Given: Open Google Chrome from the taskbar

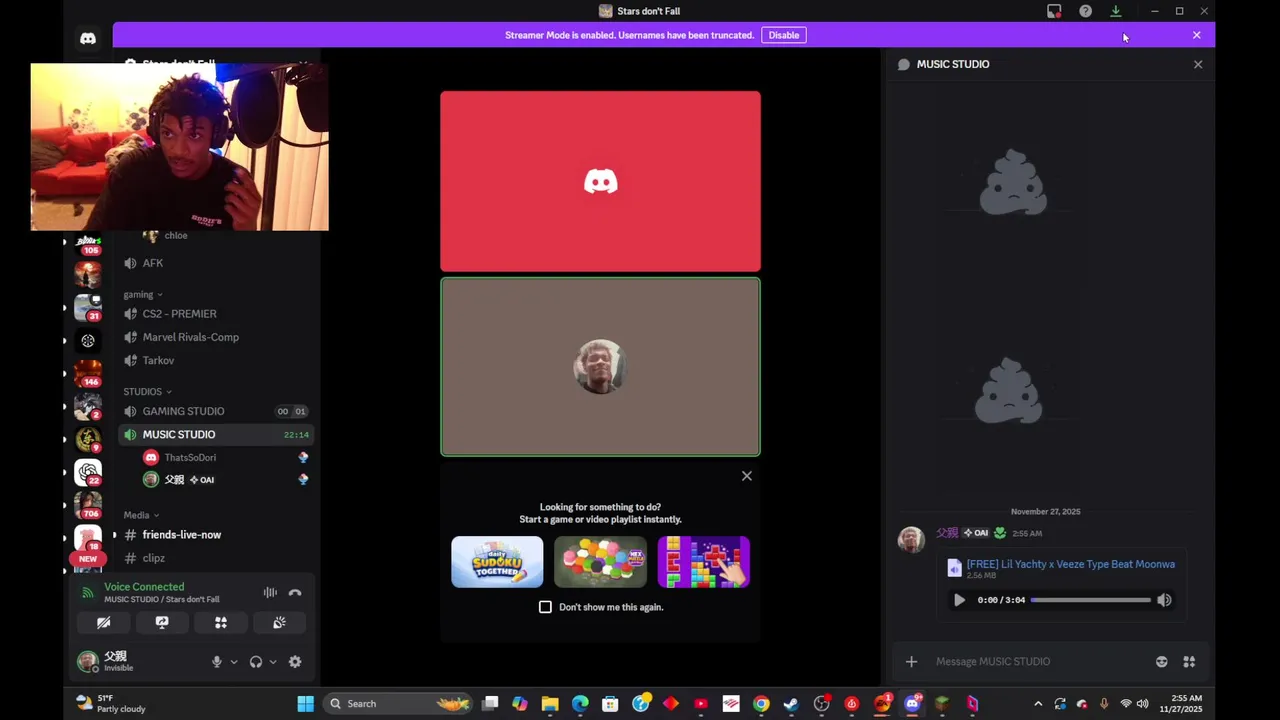Looking at the screenshot, I should click(761, 704).
